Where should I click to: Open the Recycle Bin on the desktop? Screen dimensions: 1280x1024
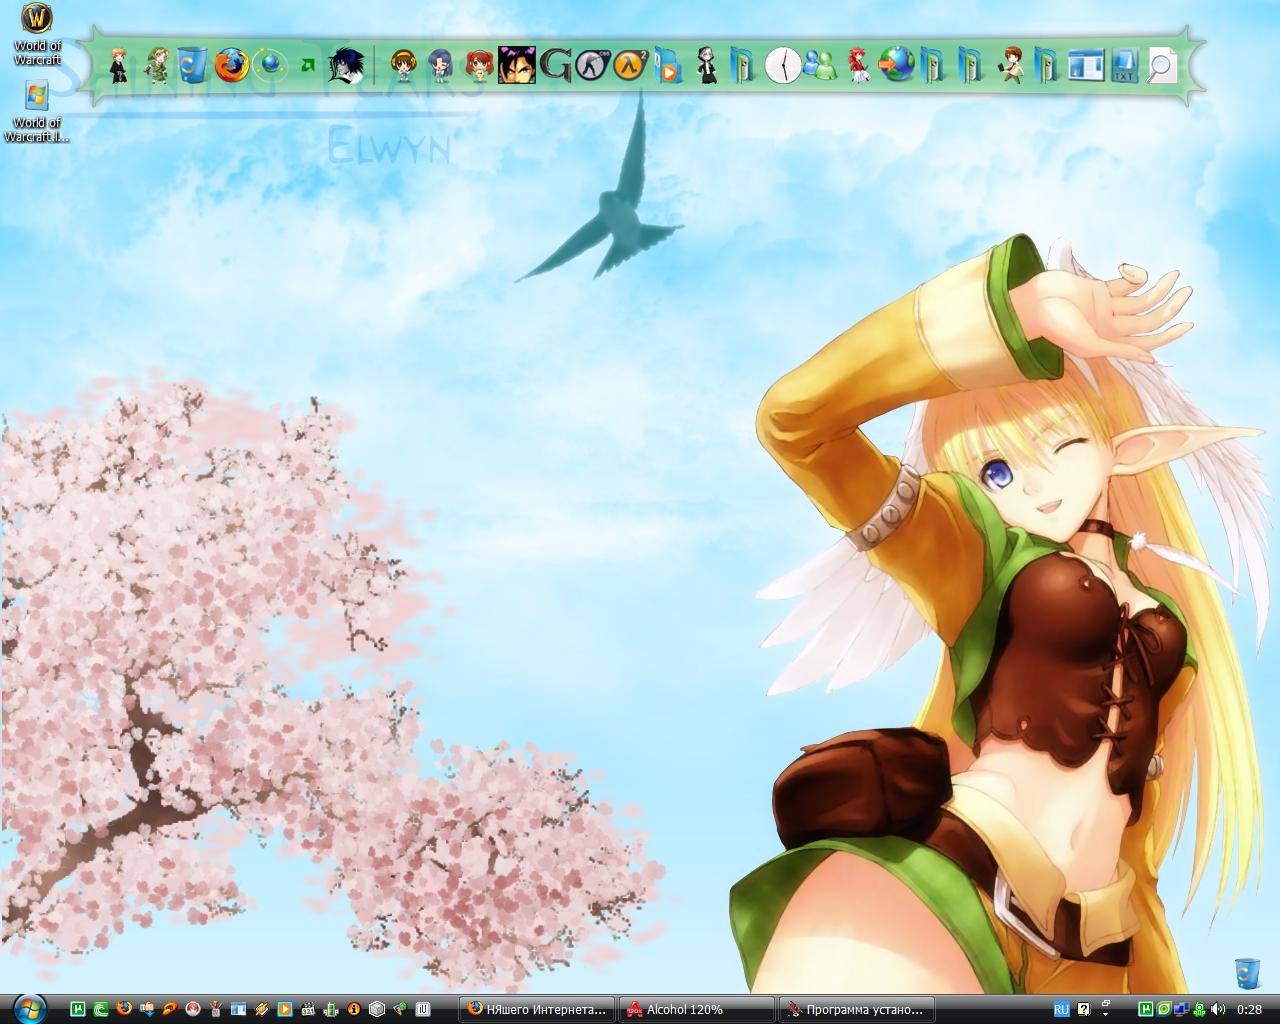click(x=1247, y=973)
